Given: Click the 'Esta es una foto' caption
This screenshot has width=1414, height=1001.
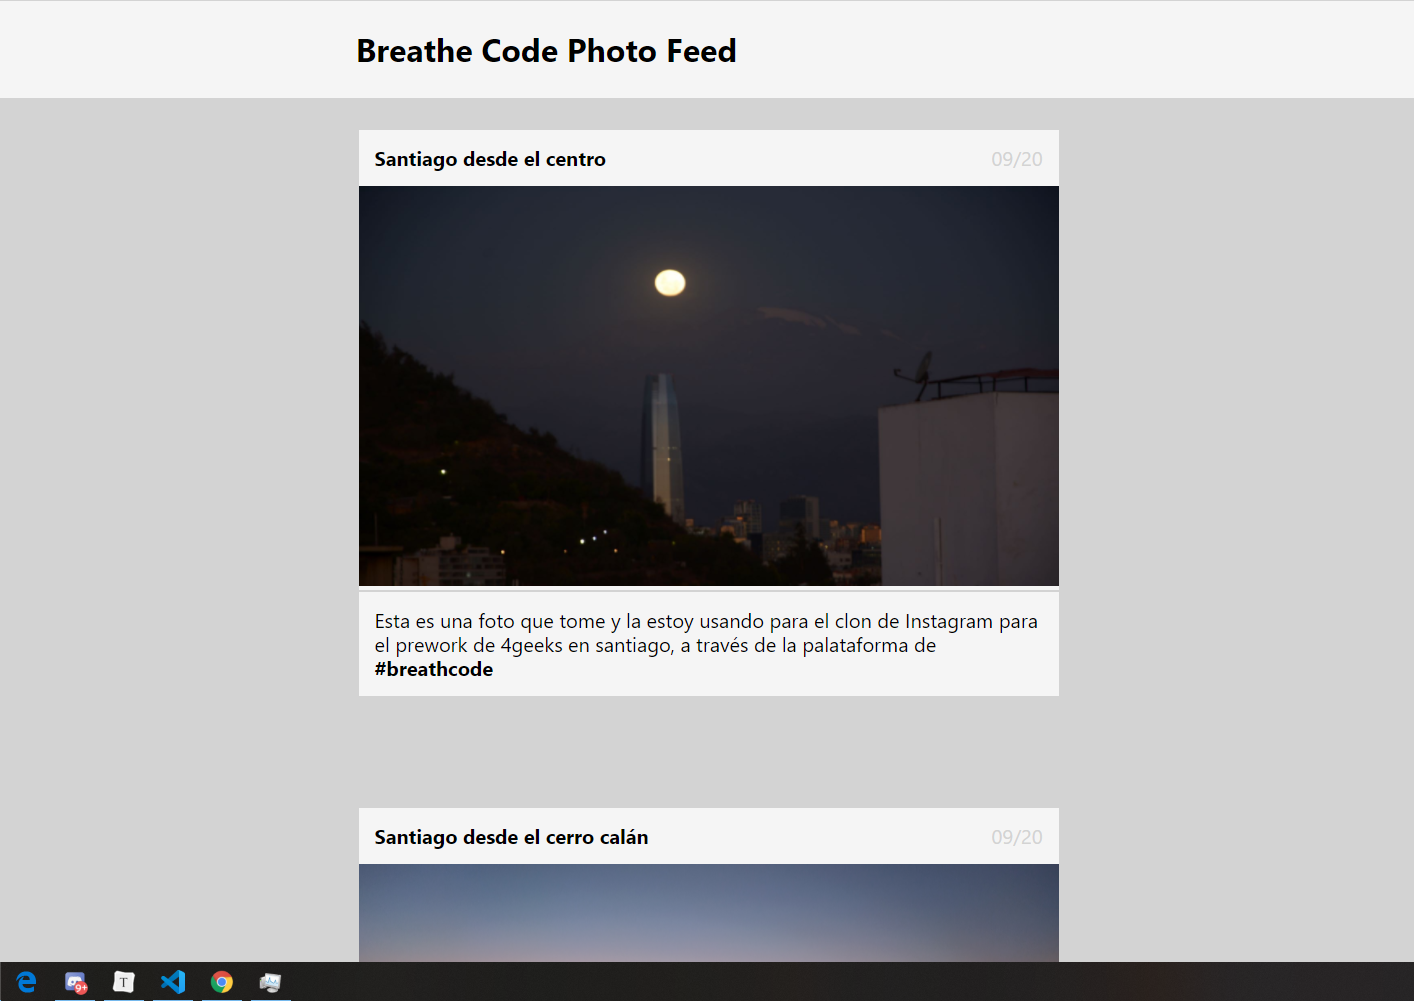Looking at the screenshot, I should [x=706, y=645].
